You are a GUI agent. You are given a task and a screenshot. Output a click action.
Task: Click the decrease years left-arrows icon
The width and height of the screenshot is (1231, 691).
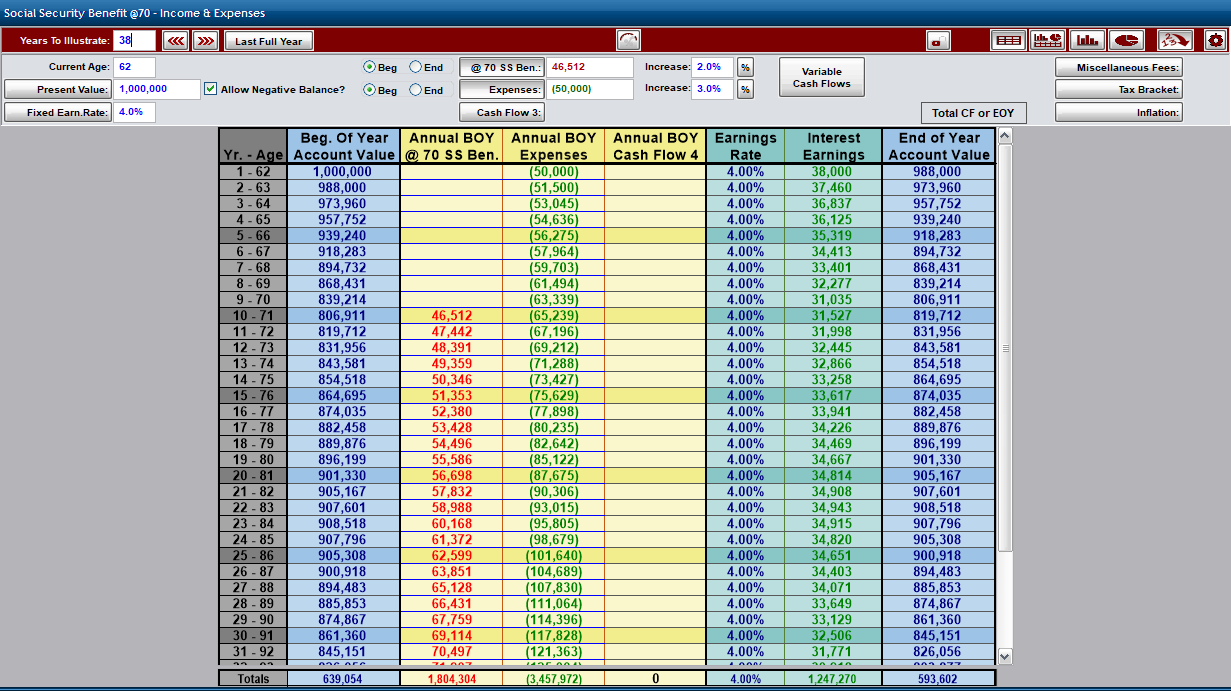176,41
